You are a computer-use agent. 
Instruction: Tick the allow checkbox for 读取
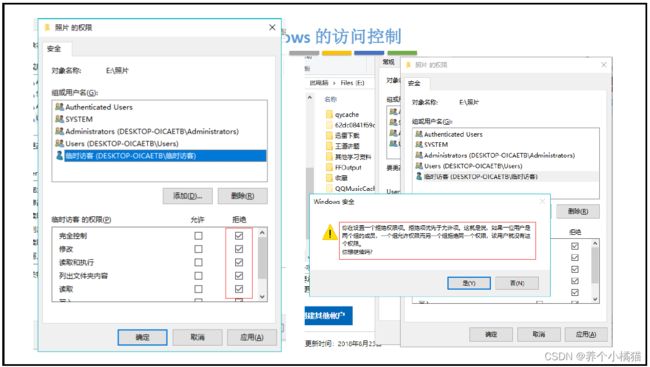pos(199,289)
